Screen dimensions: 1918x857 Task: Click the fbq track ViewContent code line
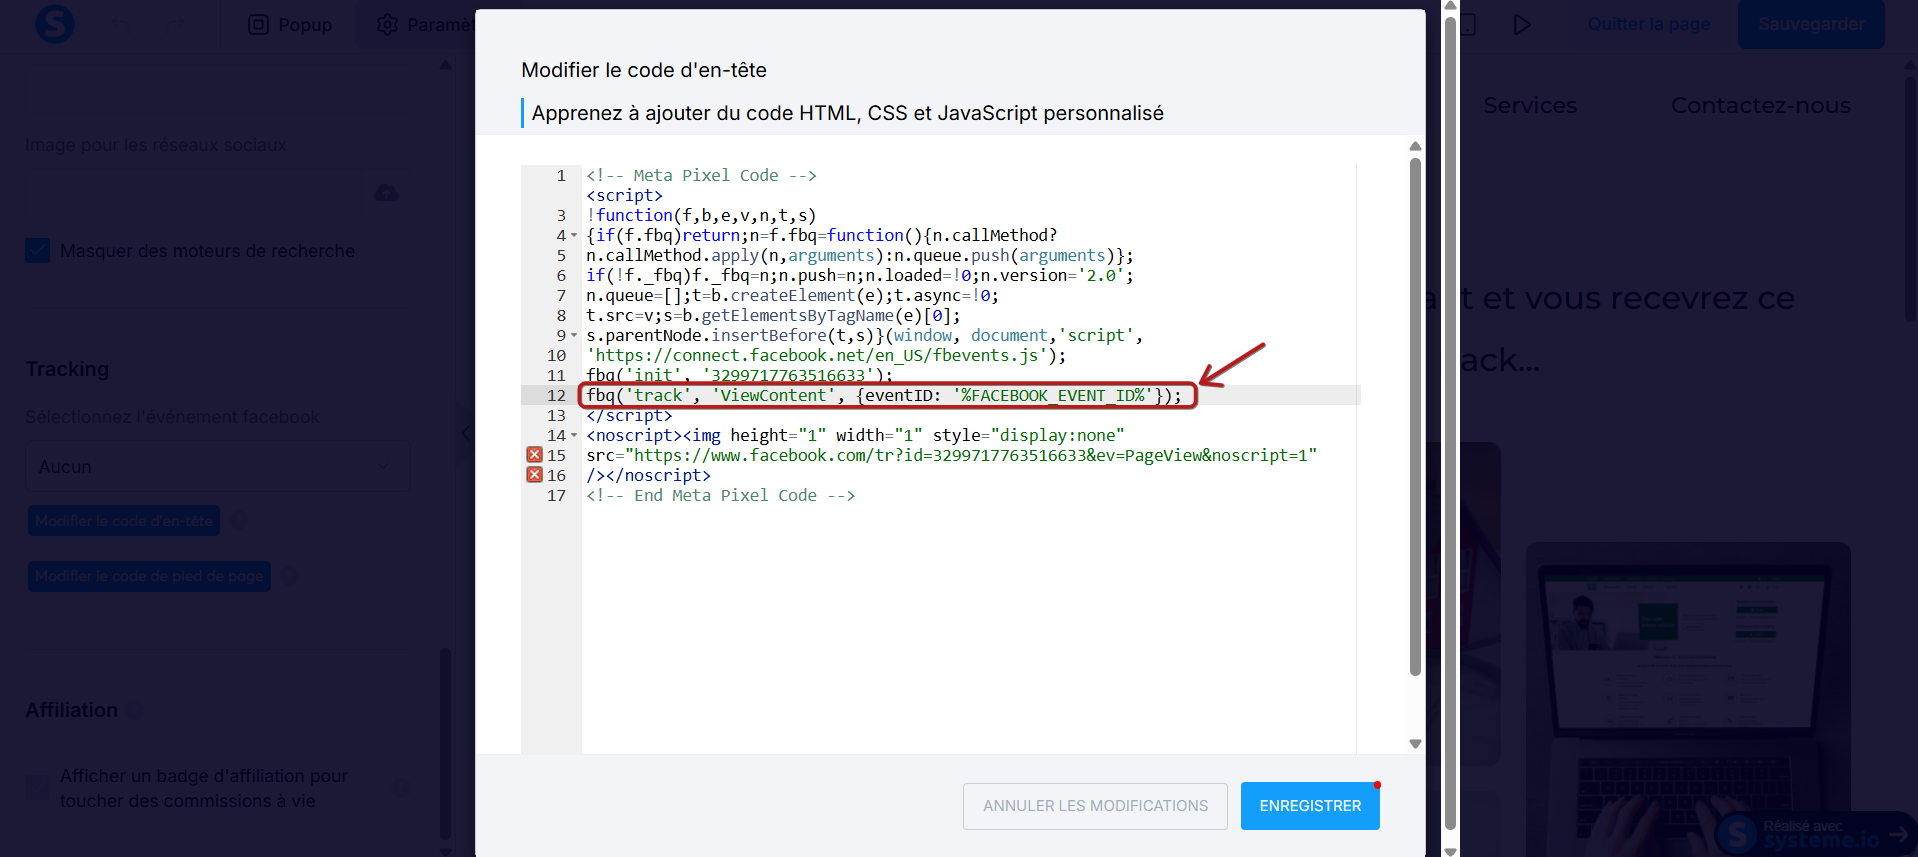tap(884, 396)
